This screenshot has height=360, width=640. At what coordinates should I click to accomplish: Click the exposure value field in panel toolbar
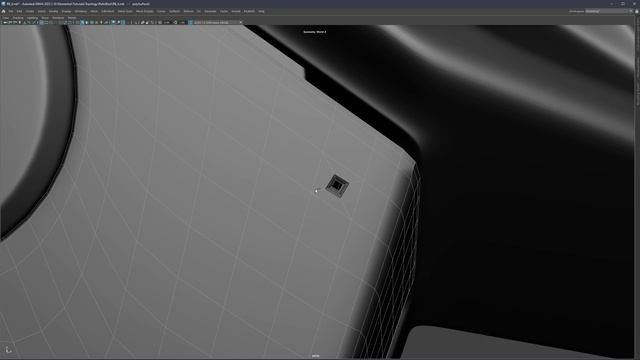point(167,22)
